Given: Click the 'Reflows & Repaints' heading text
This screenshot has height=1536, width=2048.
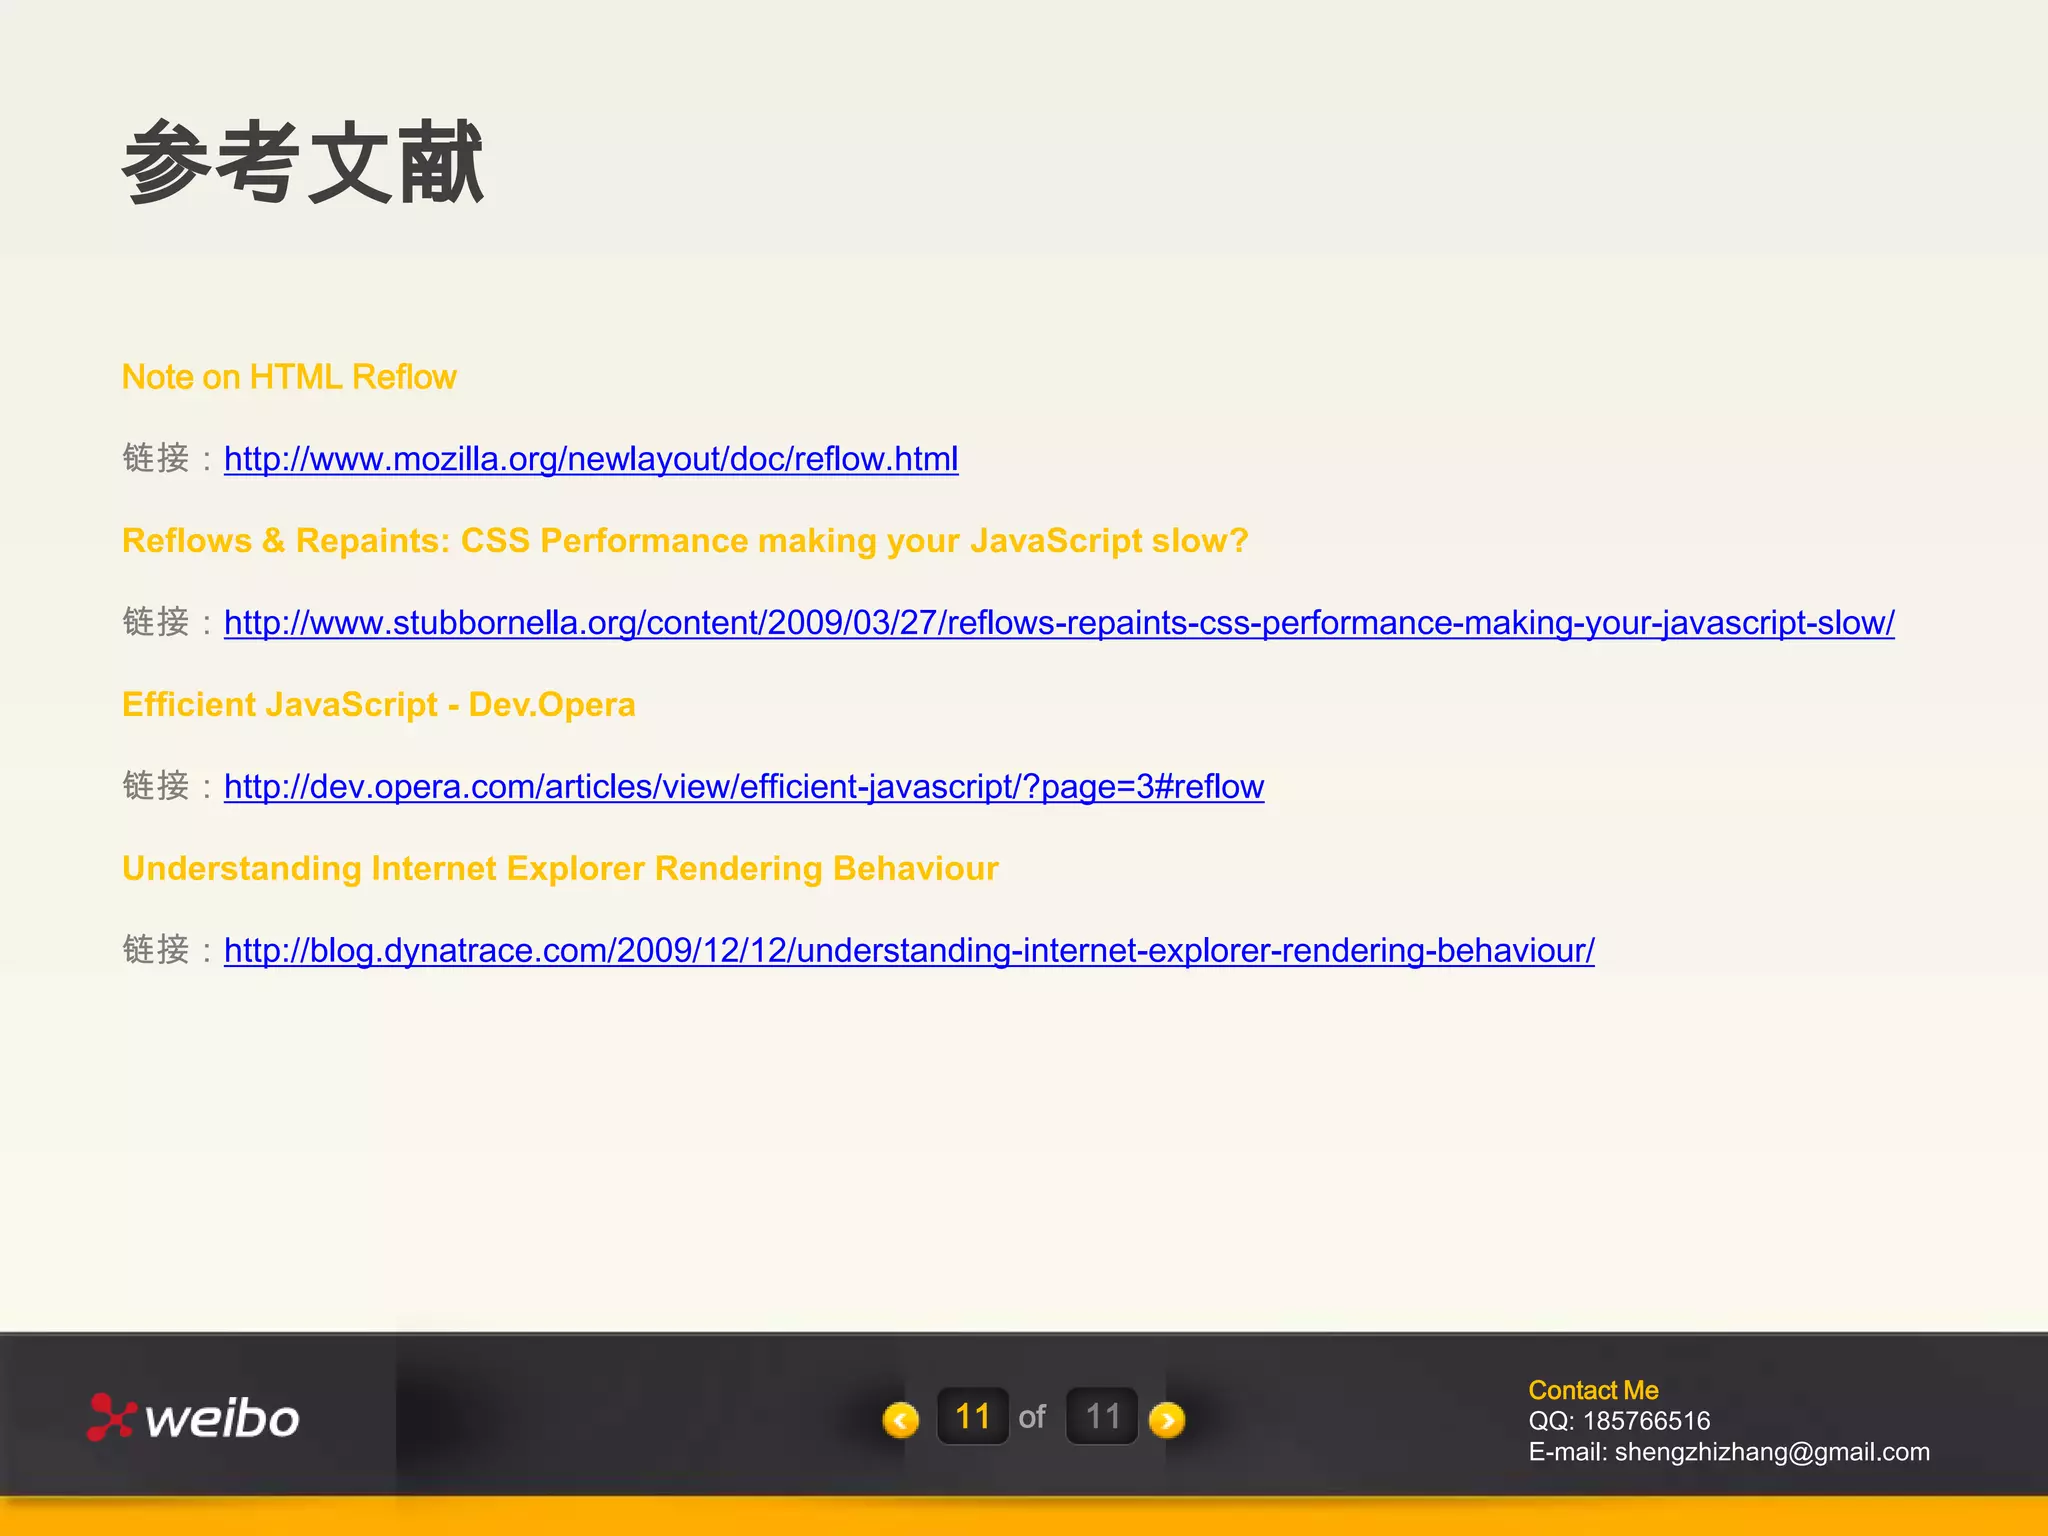Looking at the screenshot, I should (685, 541).
